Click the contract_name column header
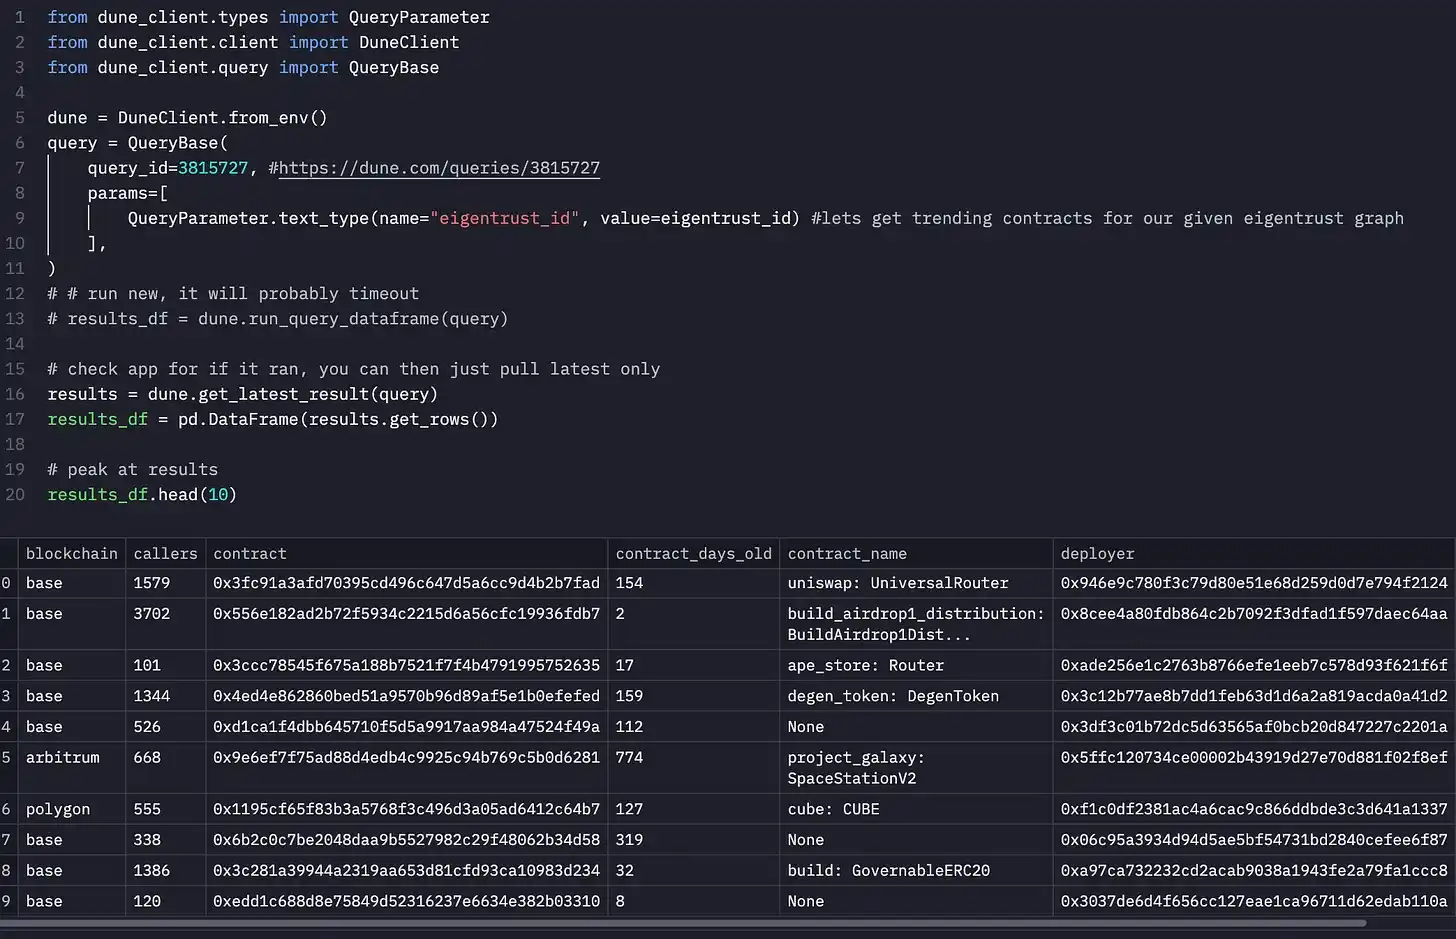Image resolution: width=1456 pixels, height=939 pixels. [x=847, y=554]
